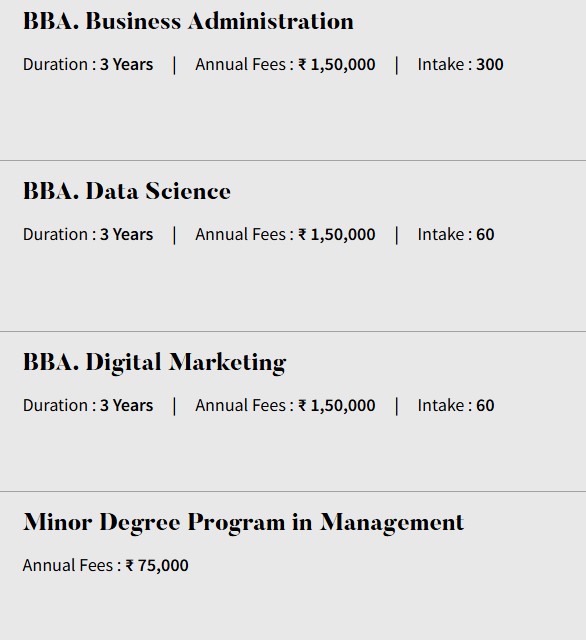Open the BBA. Data Science heading

point(127,191)
